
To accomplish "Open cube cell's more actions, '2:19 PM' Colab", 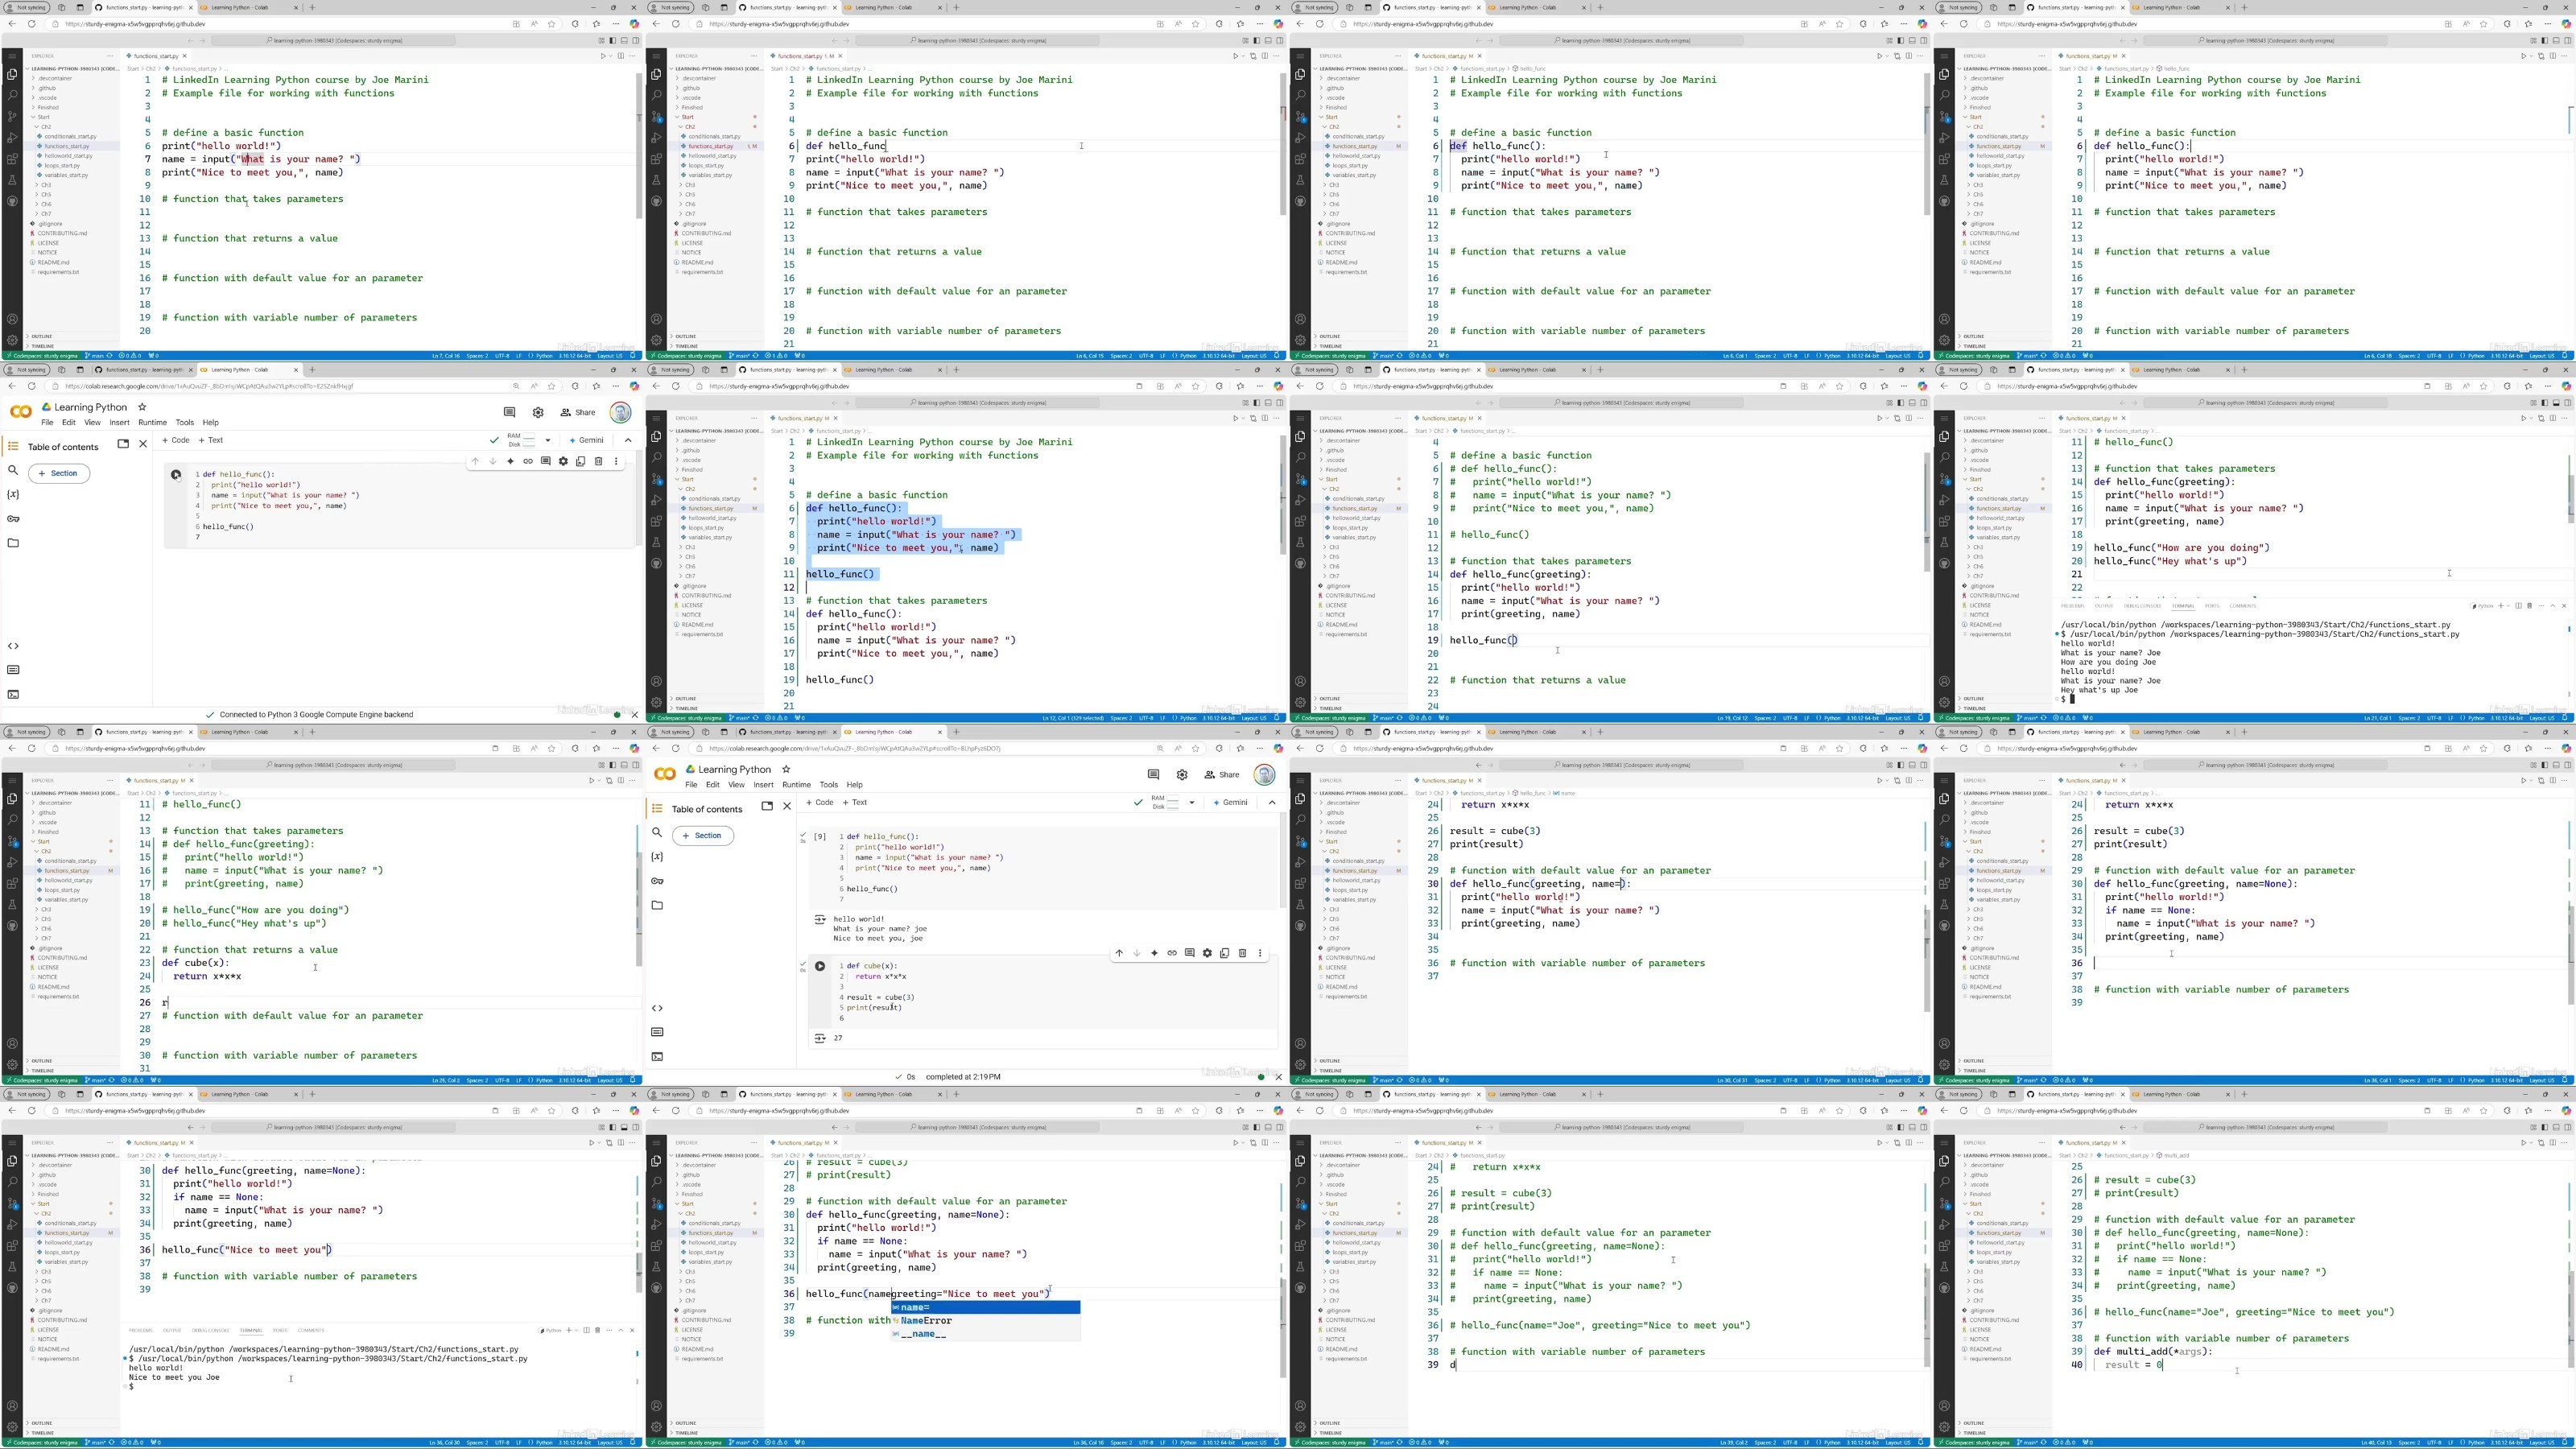I will pos(1260,953).
